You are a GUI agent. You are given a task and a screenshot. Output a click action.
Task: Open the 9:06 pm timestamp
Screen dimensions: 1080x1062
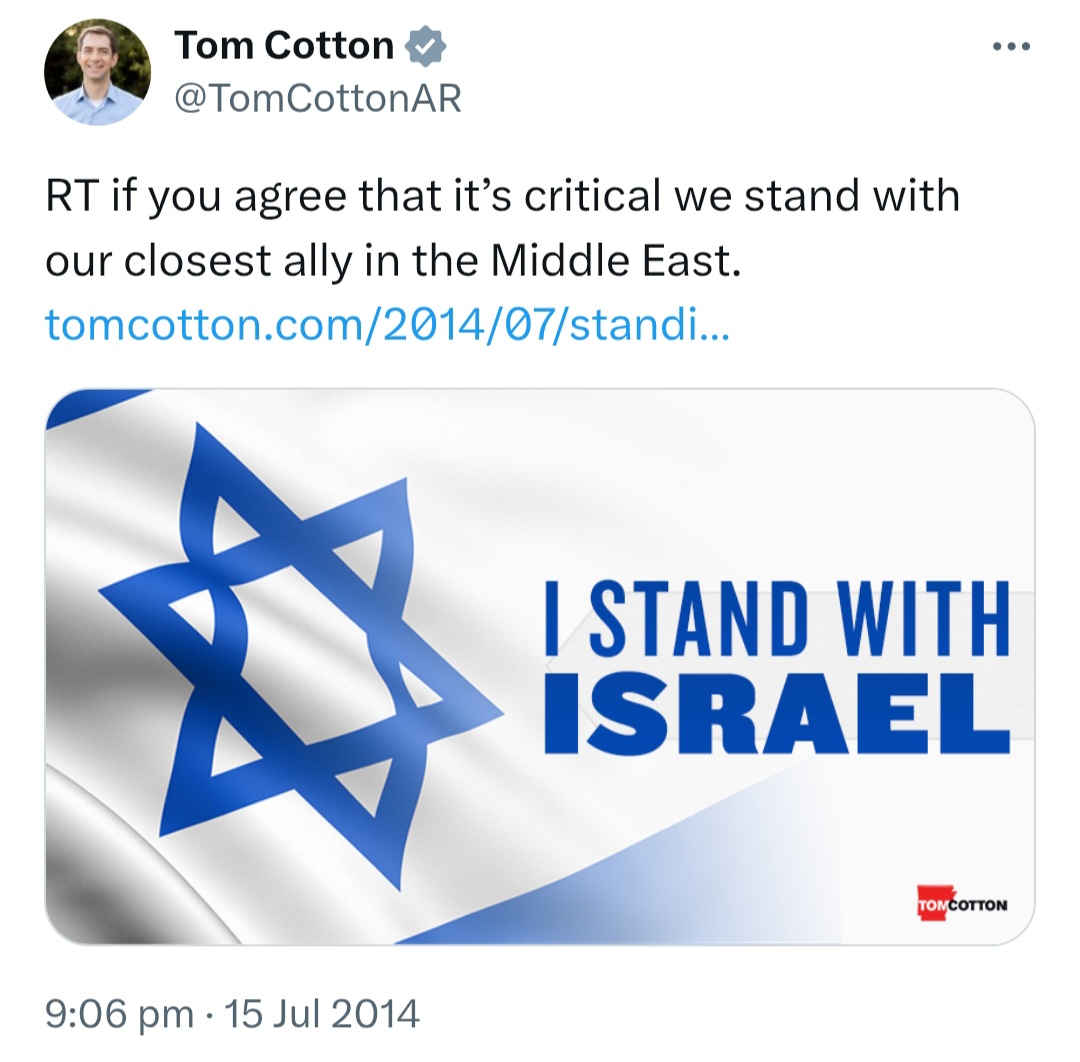tap(119, 1014)
